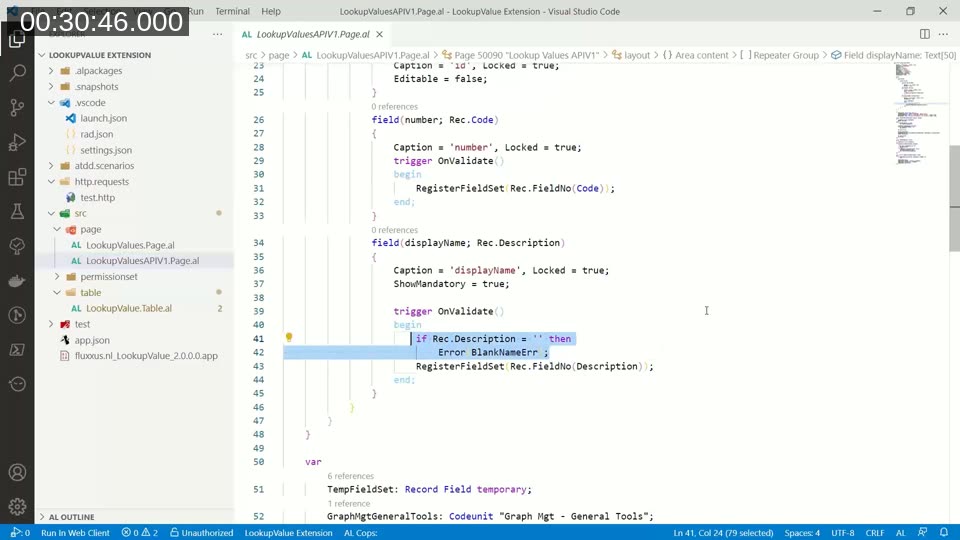Click errors and warnings count in status bar
The width and height of the screenshot is (960, 540).
[x=140, y=533]
